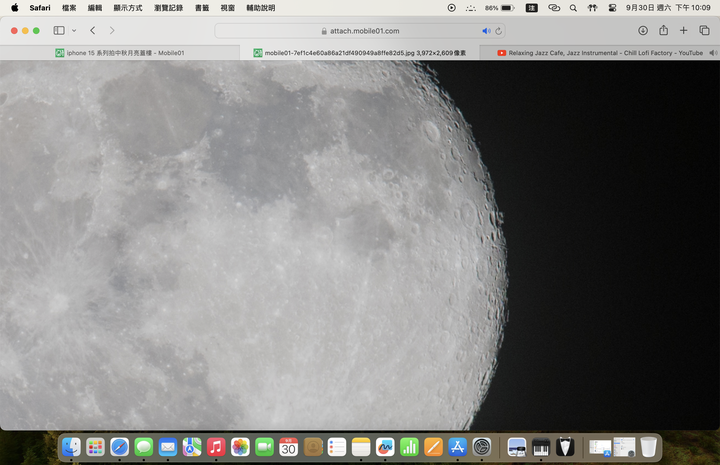Show the tab overview
Viewport: 720px width, 465px height.
coord(704,30)
